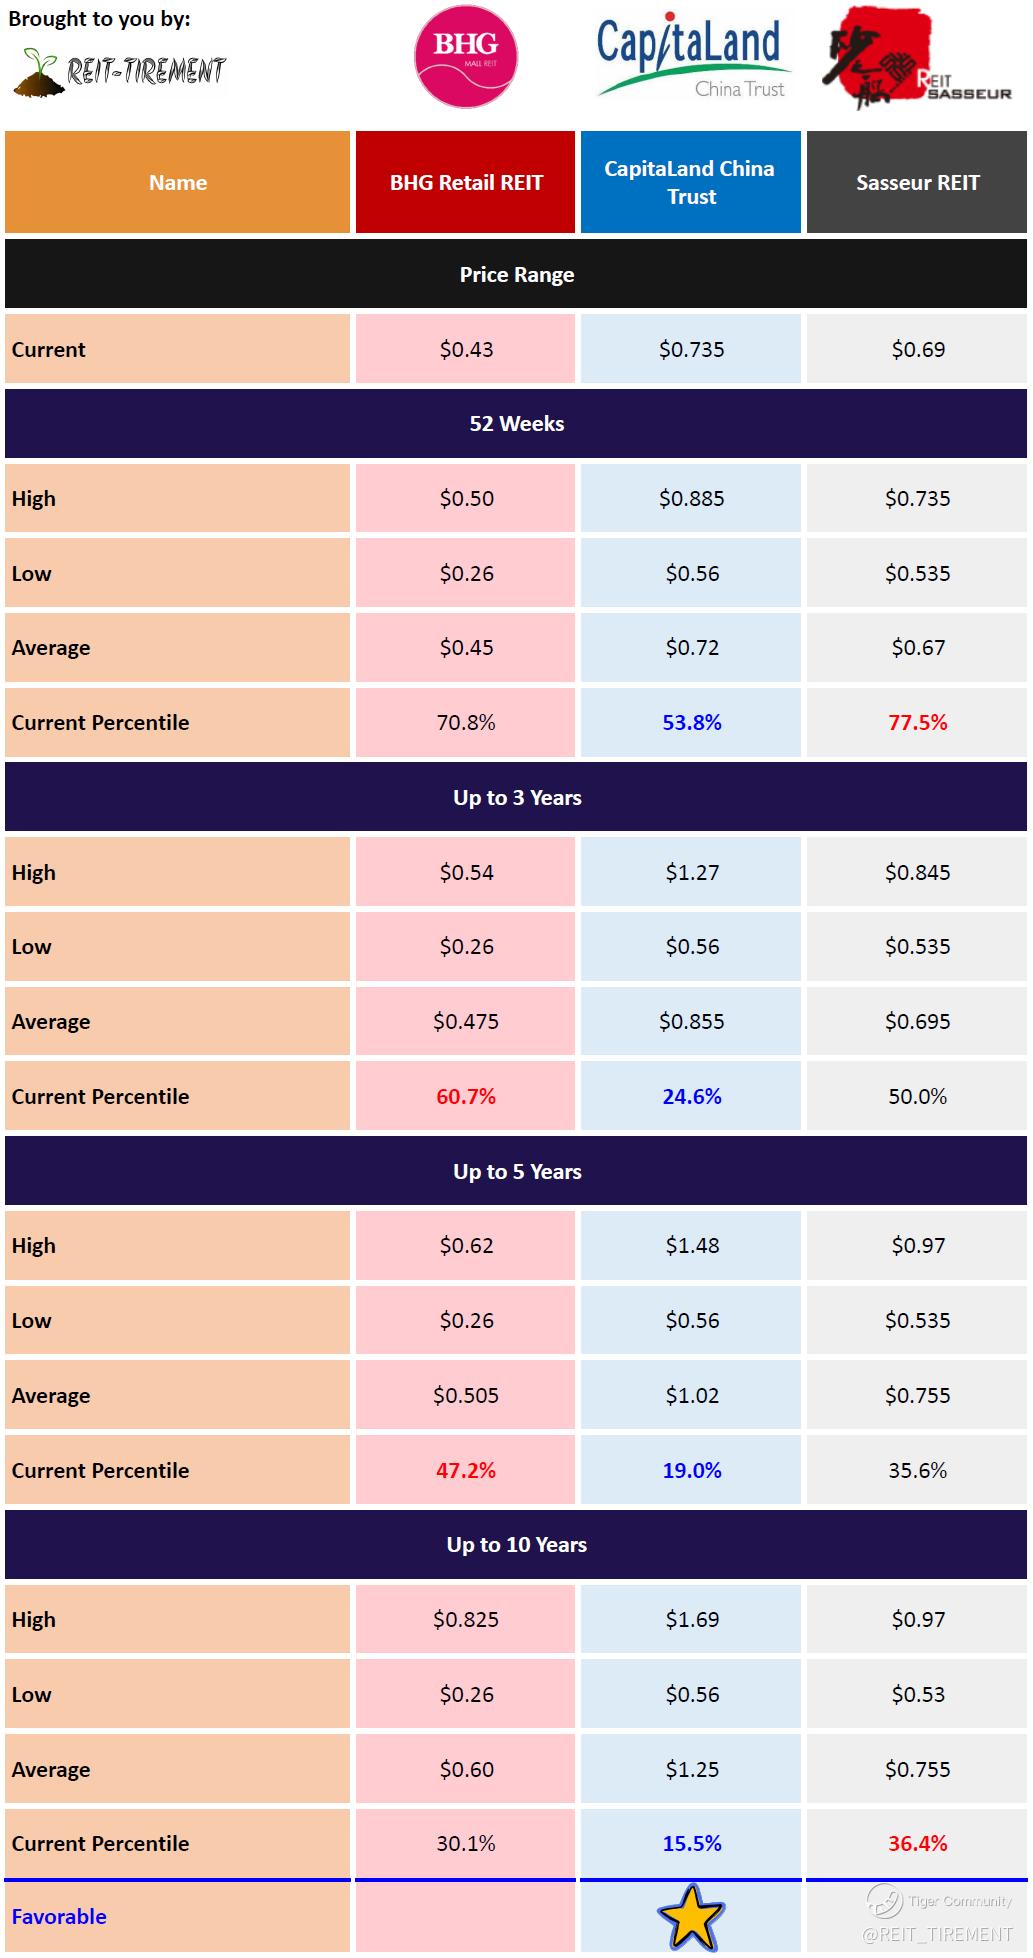This screenshot has width=1033, height=1958.
Task: Click the pink BHG Mall REIT logo
Action: pyautogui.click(x=465, y=56)
